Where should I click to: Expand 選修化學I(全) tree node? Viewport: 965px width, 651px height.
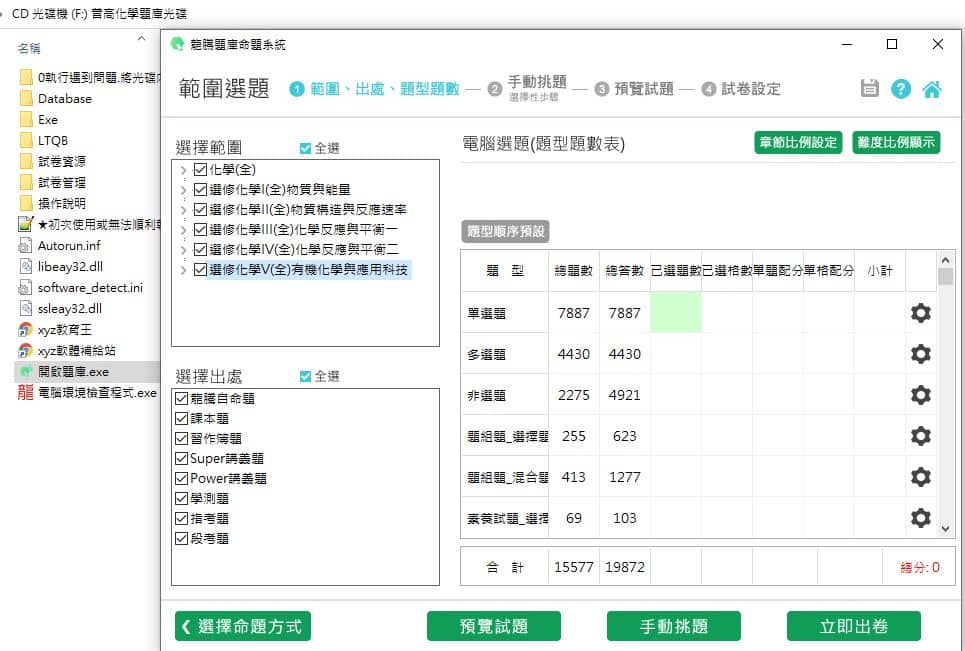[x=183, y=190]
